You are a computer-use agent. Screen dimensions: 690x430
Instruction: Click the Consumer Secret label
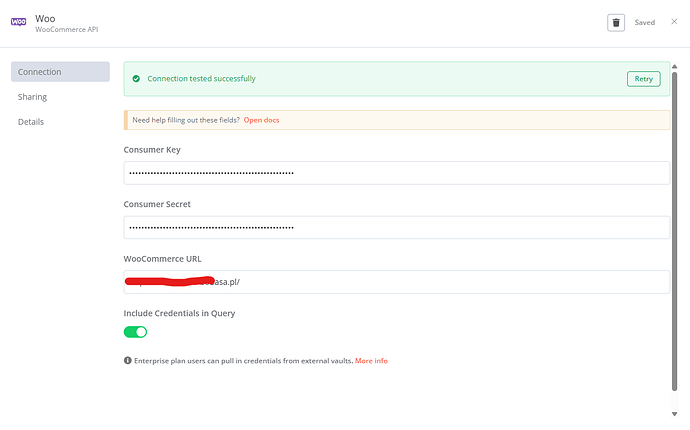click(157, 204)
